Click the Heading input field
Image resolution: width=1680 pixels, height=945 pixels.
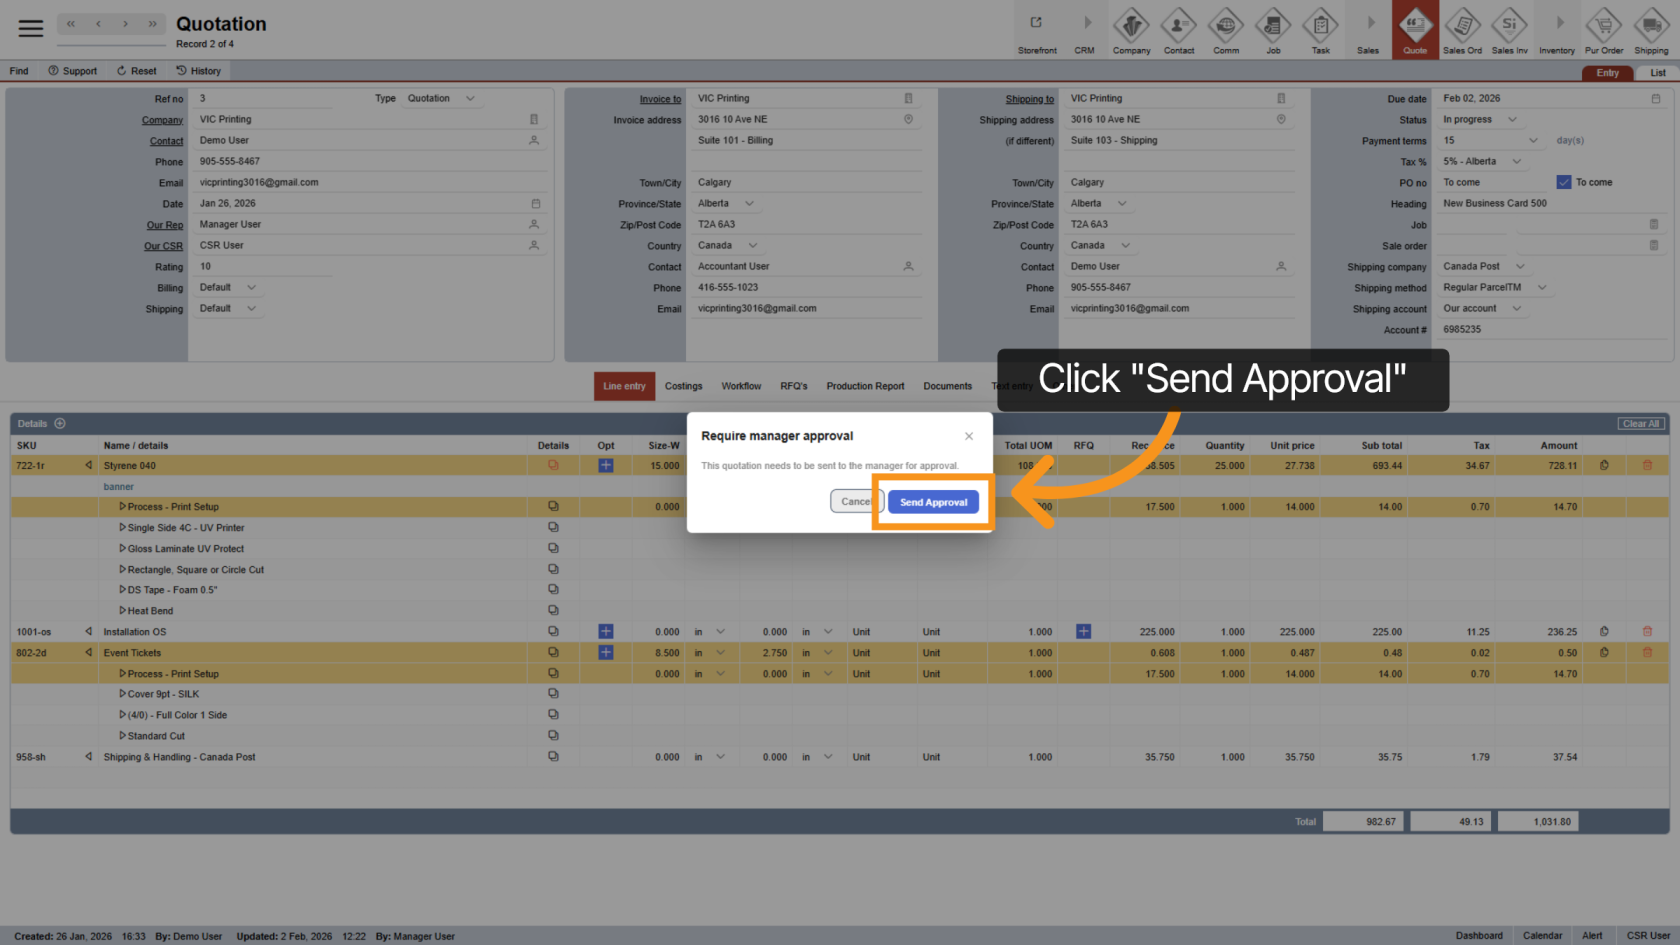[x=1550, y=204]
